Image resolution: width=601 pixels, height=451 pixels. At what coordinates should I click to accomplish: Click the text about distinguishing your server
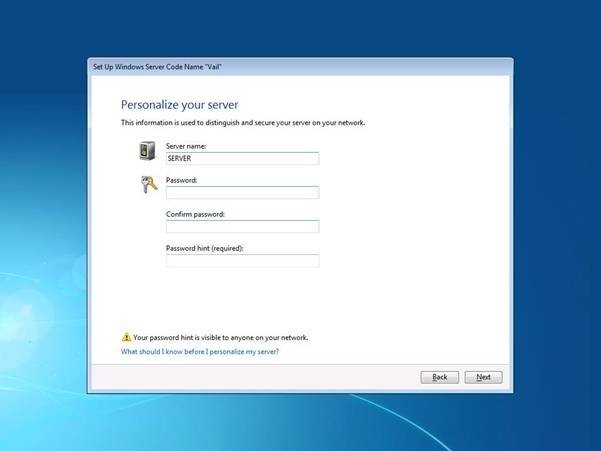click(x=243, y=123)
